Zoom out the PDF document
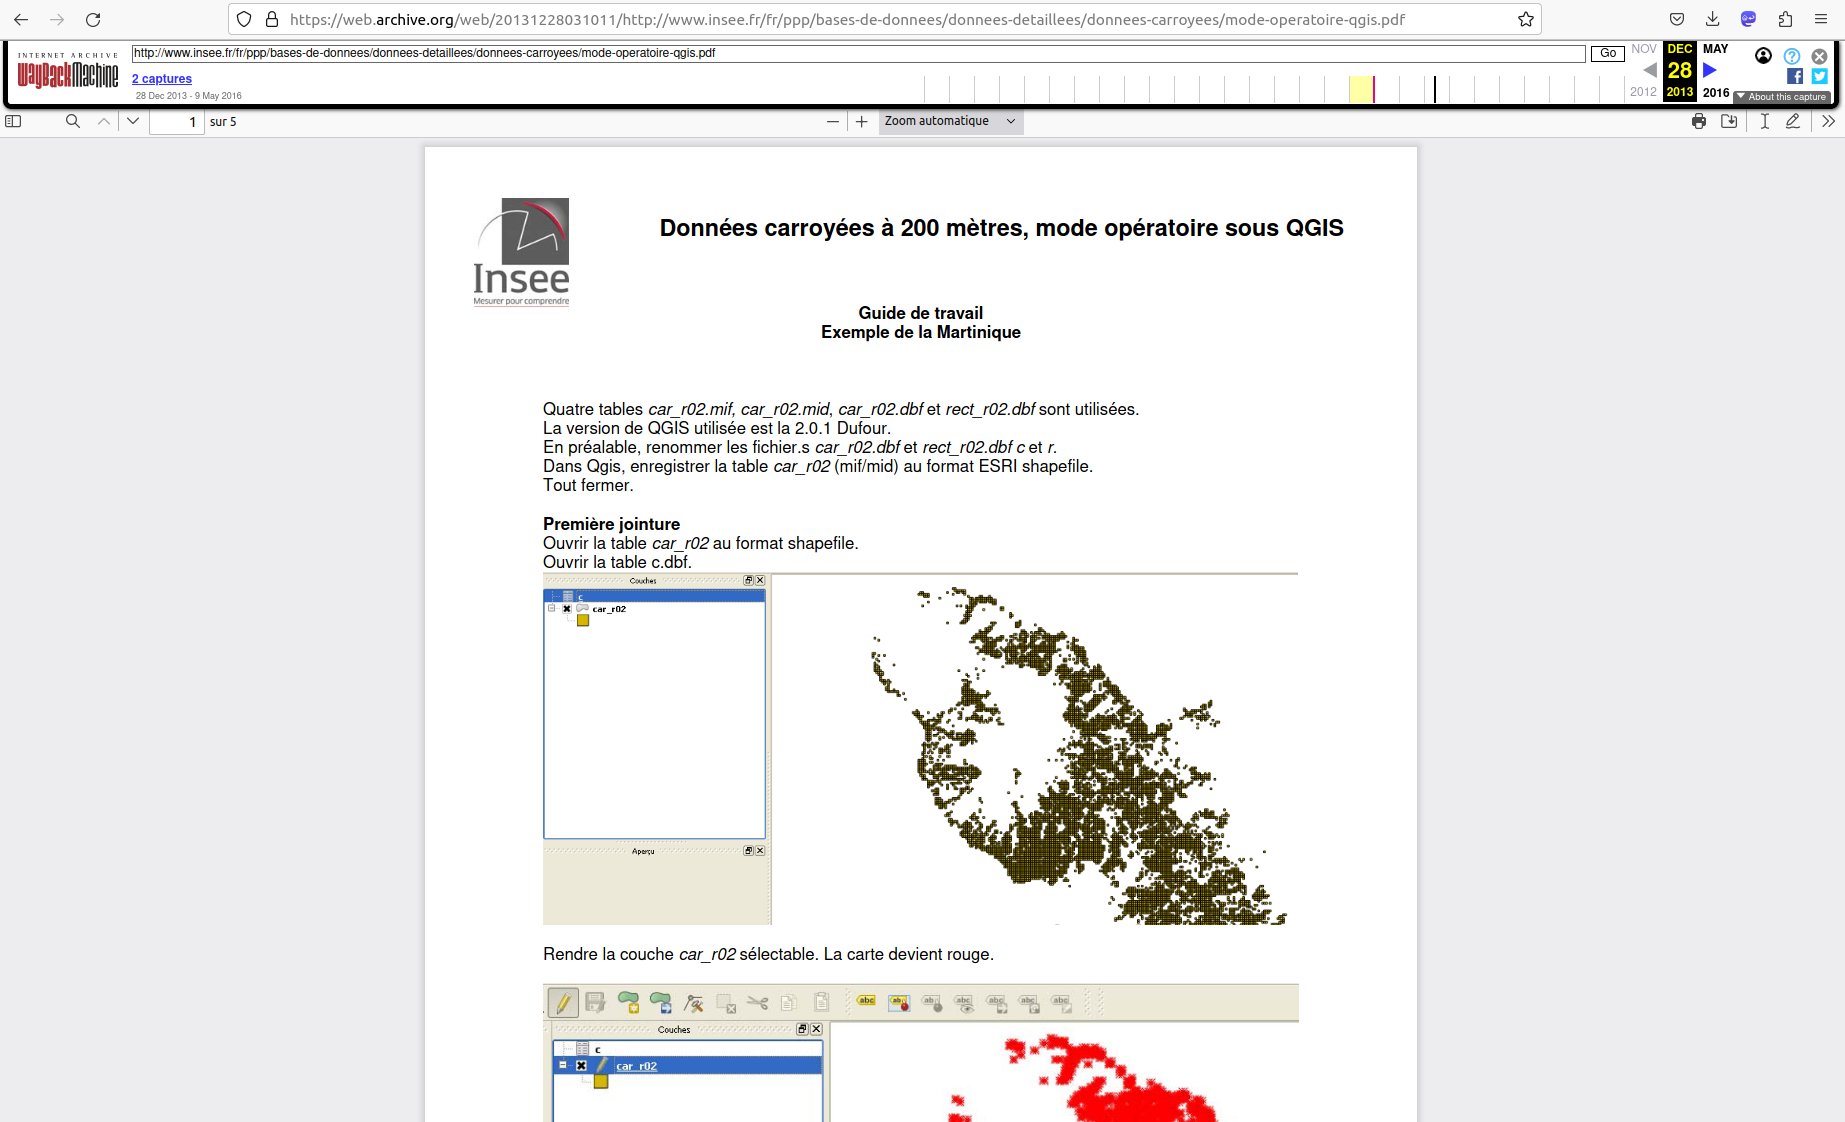 tap(832, 121)
